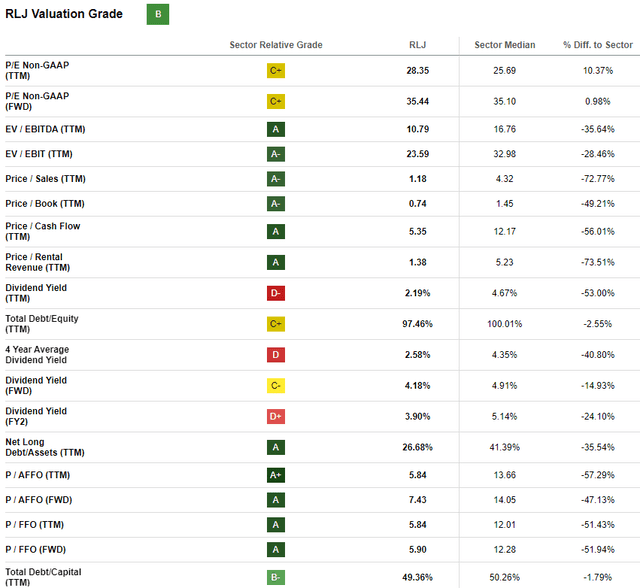The image size is (640, 588).
Task: Click sector median value 41.39%
Action: [x=505, y=447]
